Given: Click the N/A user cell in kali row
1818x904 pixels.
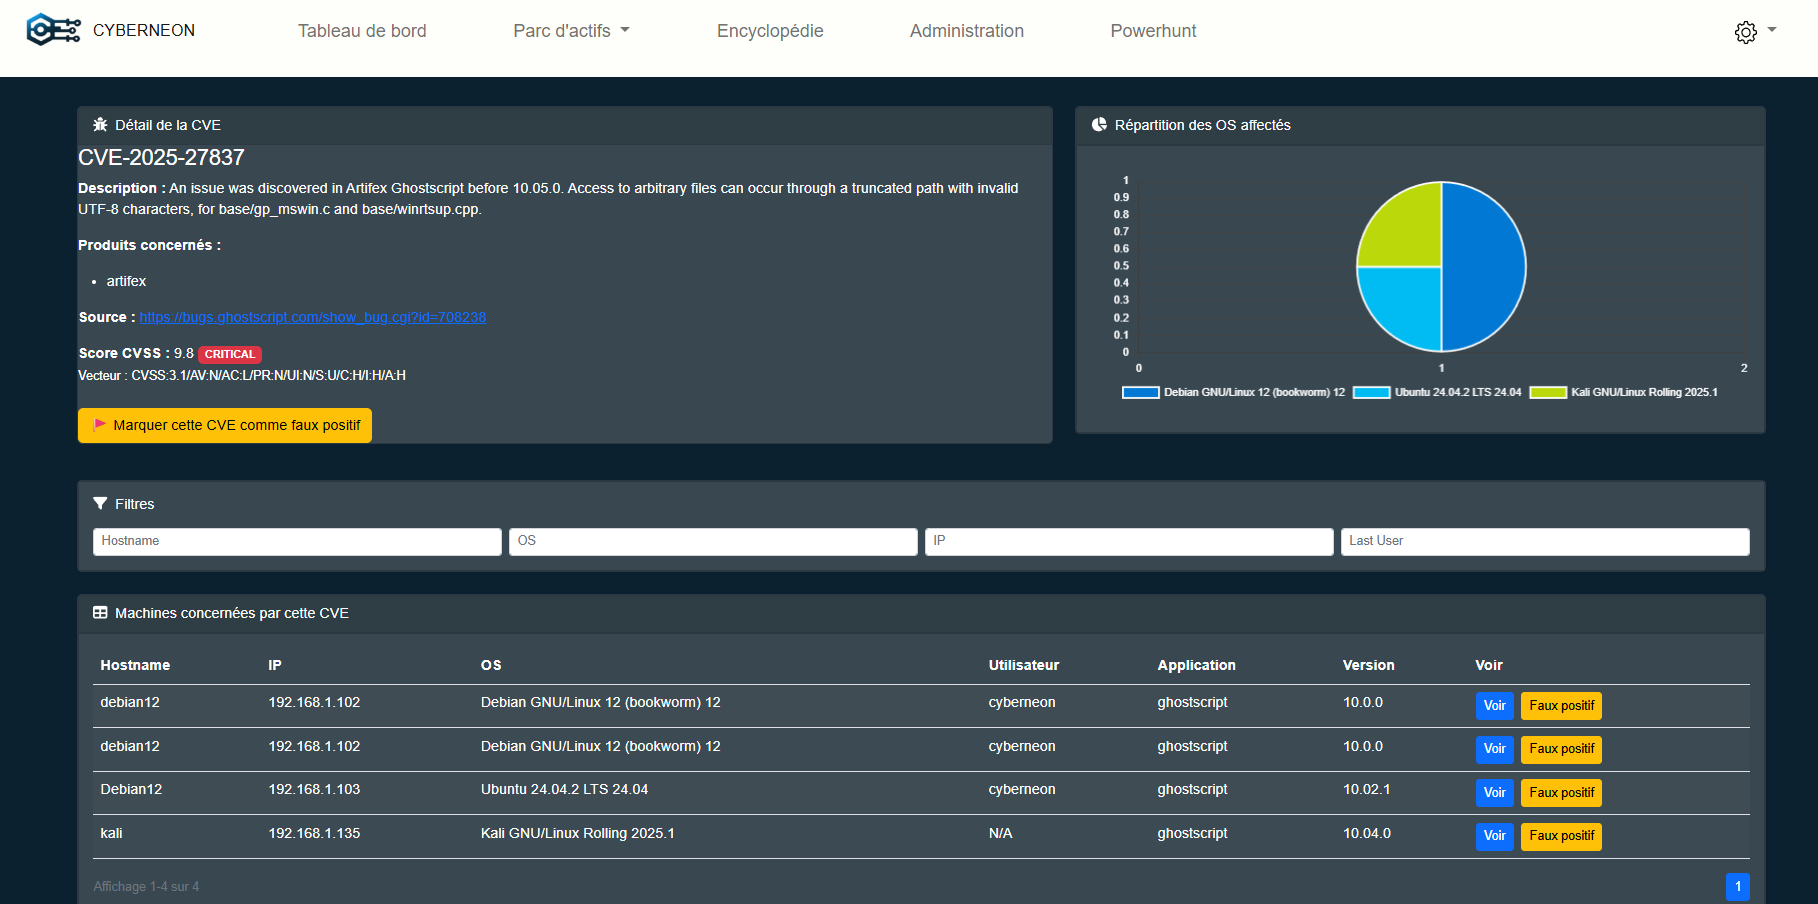Looking at the screenshot, I should click(x=1000, y=833).
